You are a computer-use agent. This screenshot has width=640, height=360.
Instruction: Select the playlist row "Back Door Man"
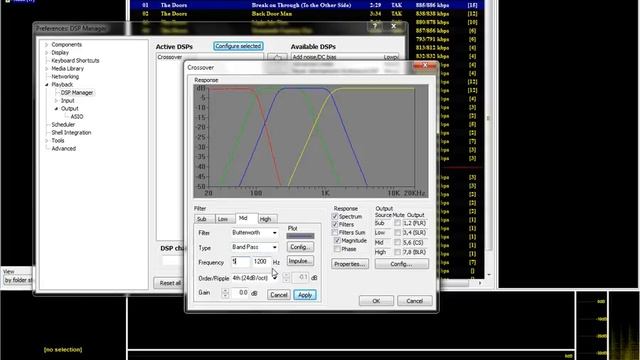tap(307, 14)
